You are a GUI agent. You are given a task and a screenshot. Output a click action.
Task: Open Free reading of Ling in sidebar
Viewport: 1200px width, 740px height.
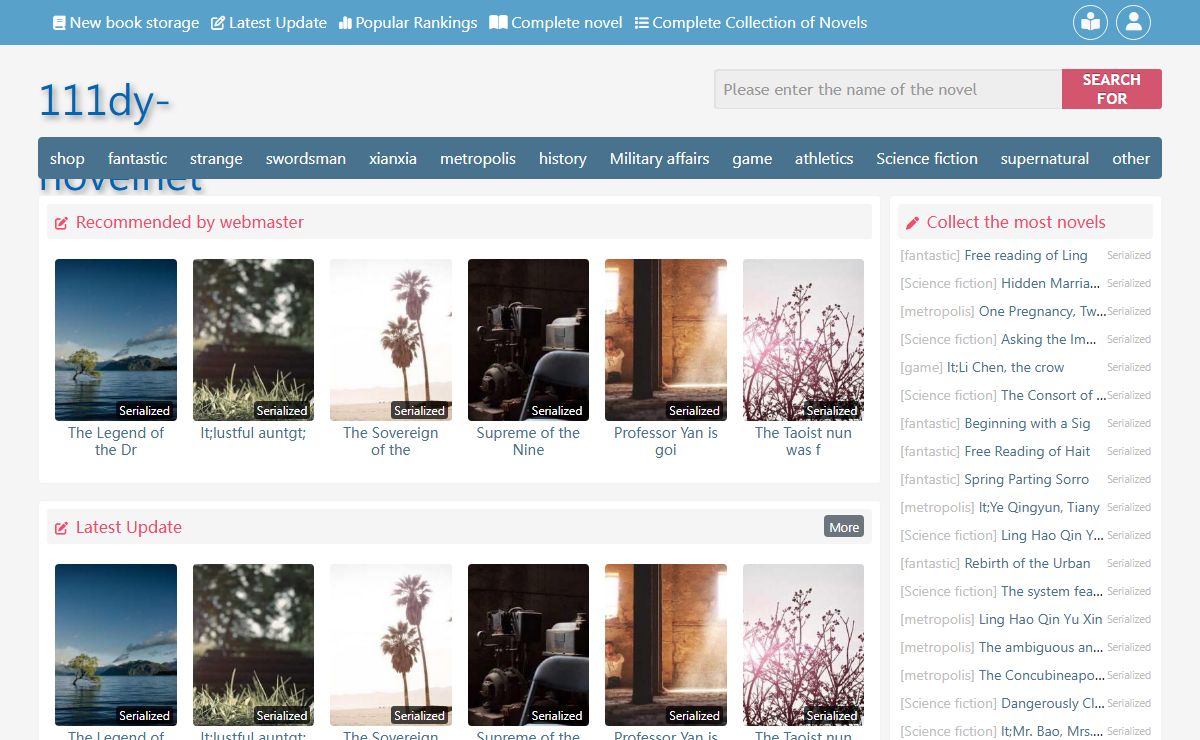1026,255
